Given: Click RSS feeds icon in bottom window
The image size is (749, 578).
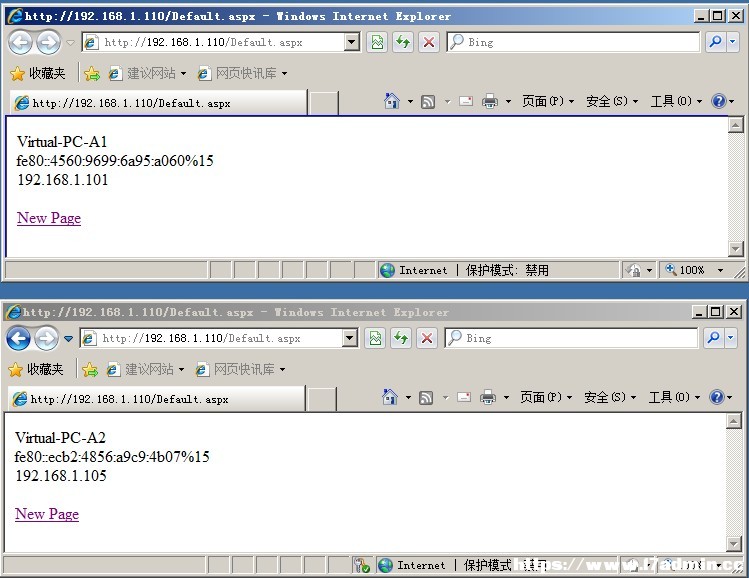Looking at the screenshot, I should point(426,397).
